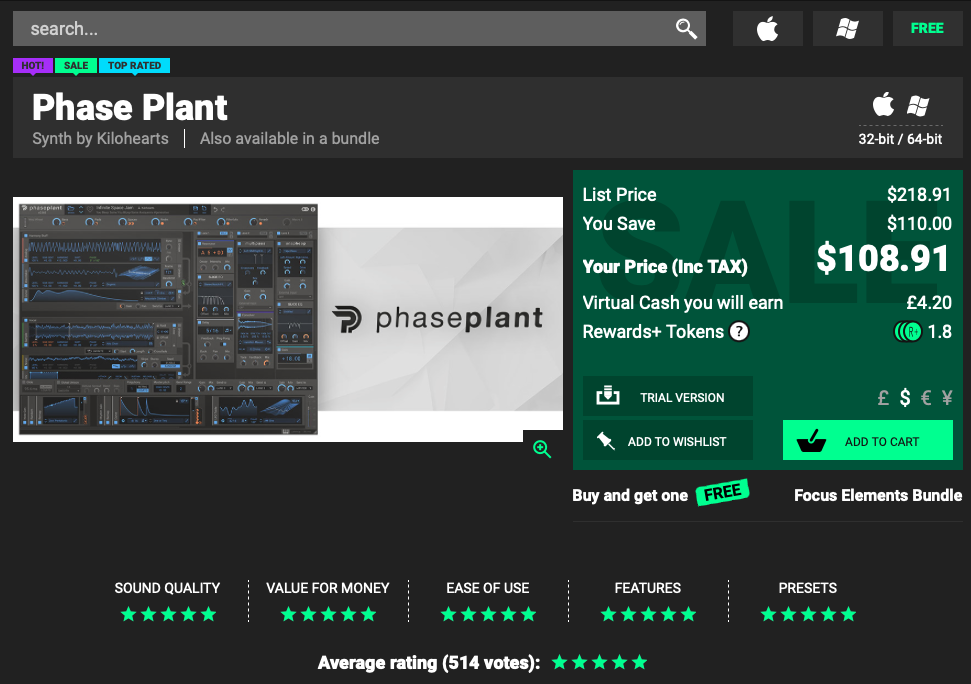This screenshot has height=684, width=971.
Task: Click the Apple compatibility icon in header
Action: pyautogui.click(x=884, y=105)
